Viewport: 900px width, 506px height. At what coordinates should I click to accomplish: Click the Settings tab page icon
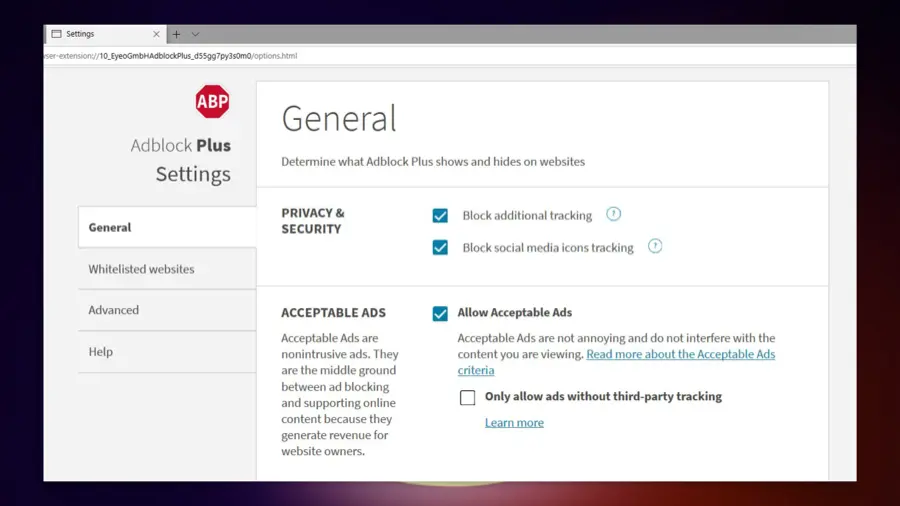(56, 34)
